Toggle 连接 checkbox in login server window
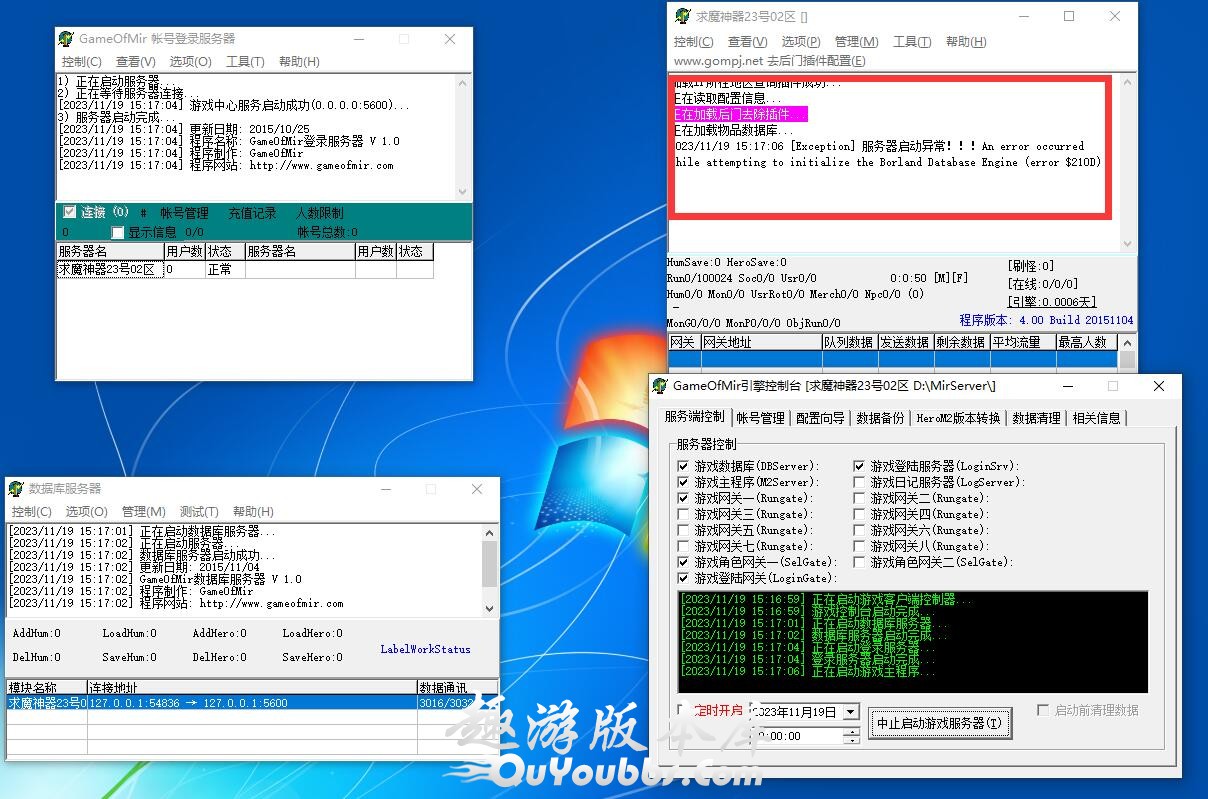 point(69,212)
